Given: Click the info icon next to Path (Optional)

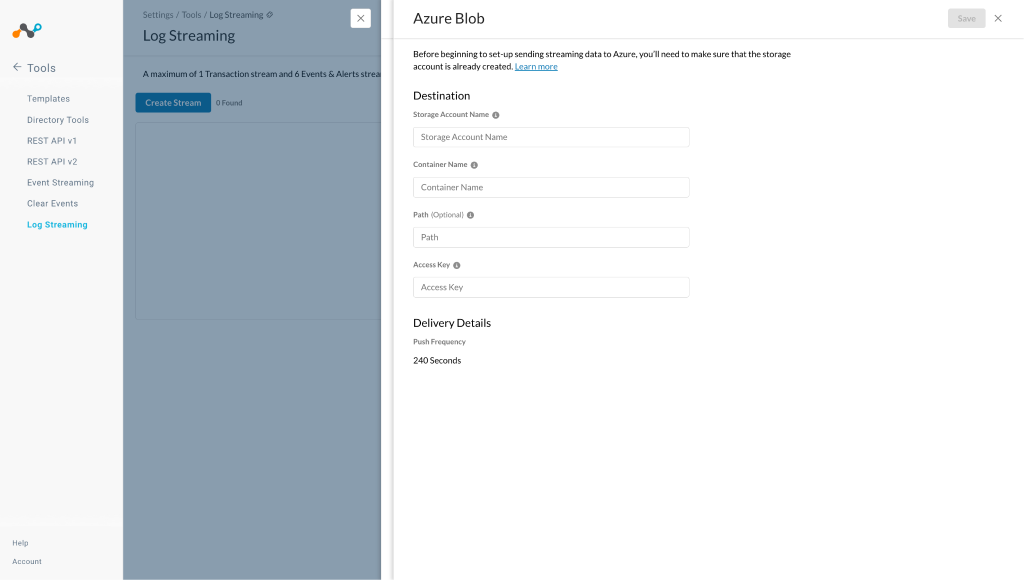Looking at the screenshot, I should click(x=470, y=215).
